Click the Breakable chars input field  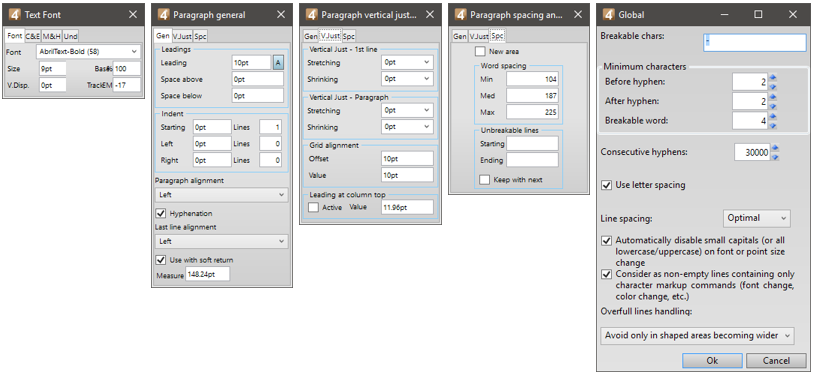(755, 43)
